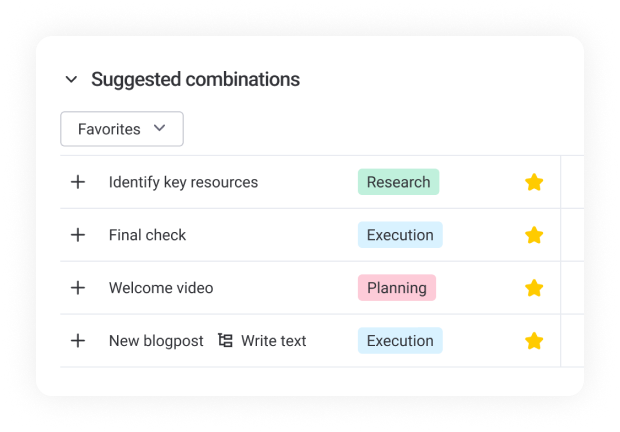620x432 pixels.
Task: Click the Execution tag on Final check
Action: [x=400, y=235]
